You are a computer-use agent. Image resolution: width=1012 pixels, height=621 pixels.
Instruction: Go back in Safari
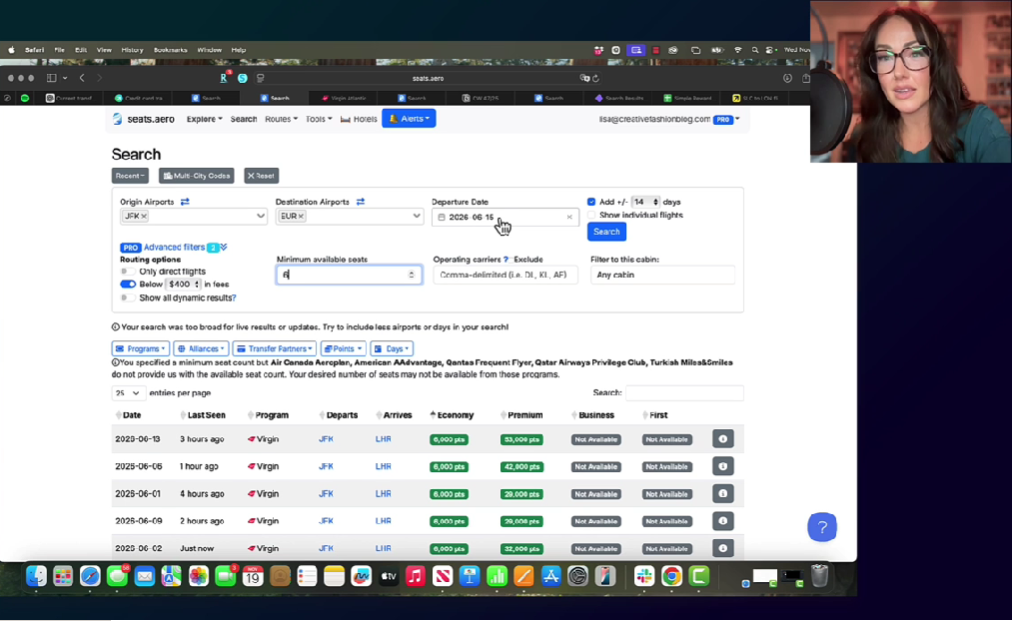82,78
